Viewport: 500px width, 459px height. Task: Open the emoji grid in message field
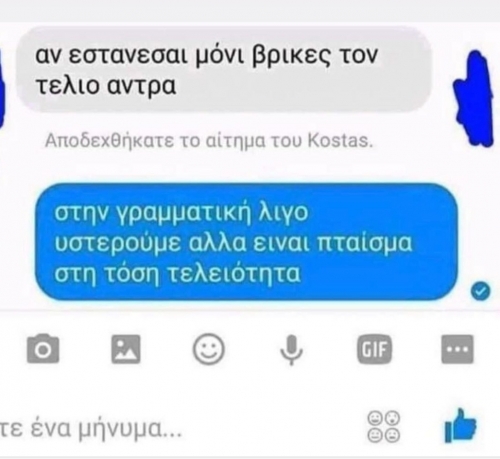click(x=384, y=427)
